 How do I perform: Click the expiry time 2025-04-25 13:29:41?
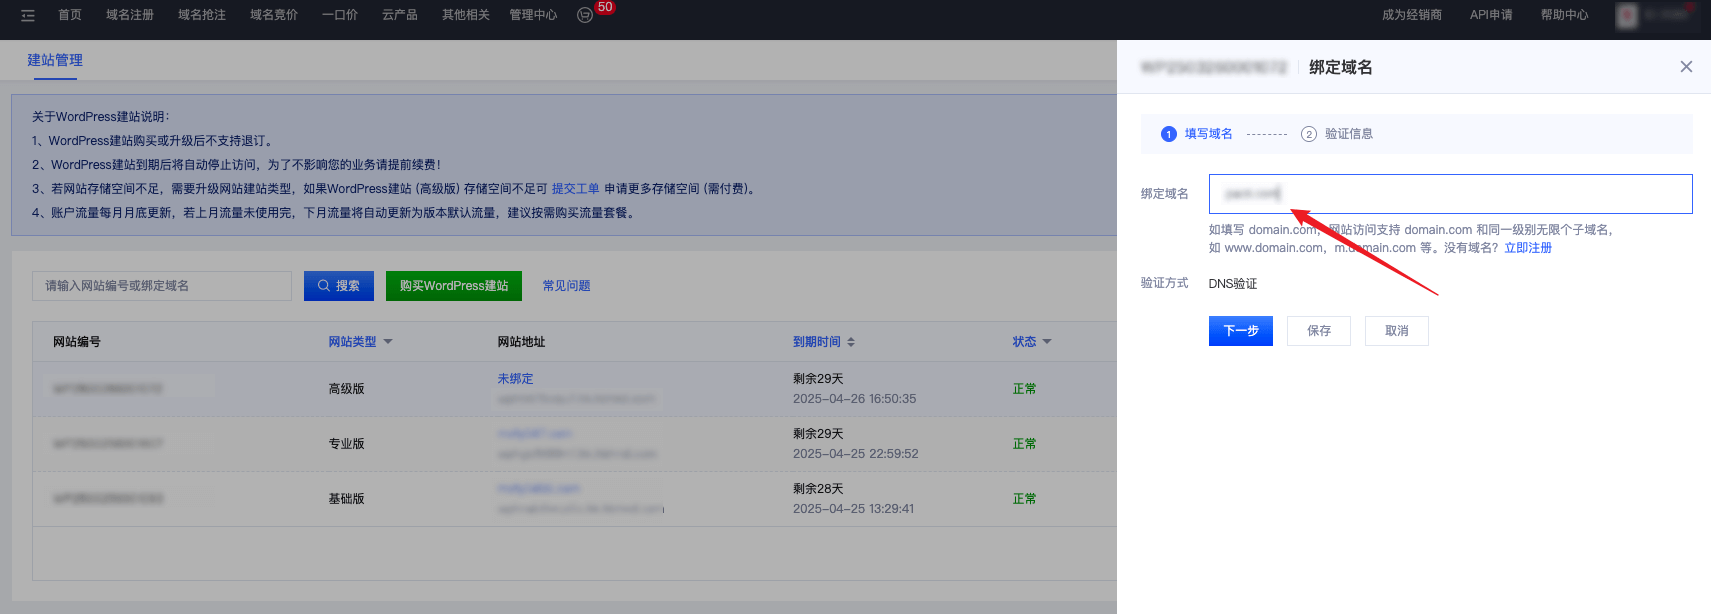click(x=854, y=509)
